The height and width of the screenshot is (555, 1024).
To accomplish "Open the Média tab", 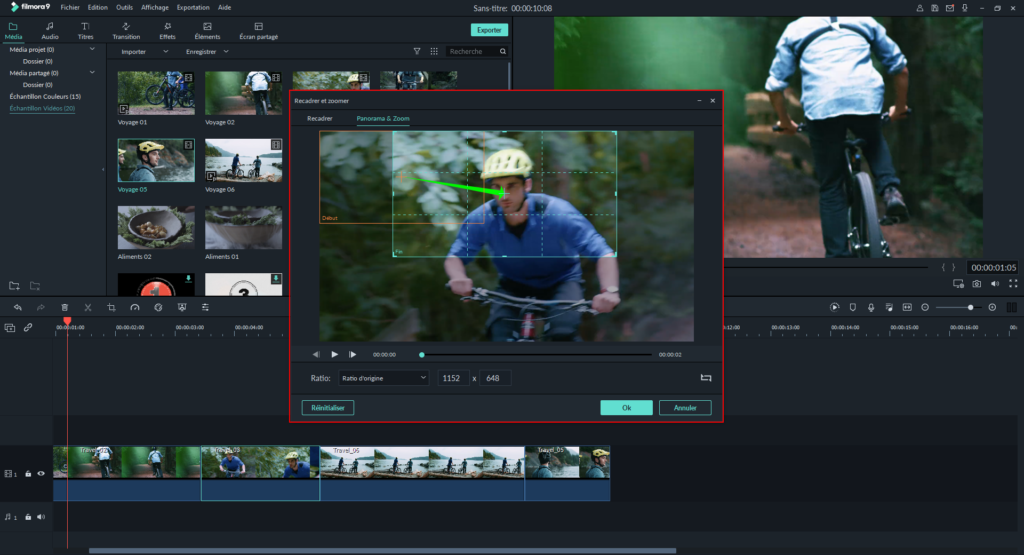I will [x=13, y=31].
